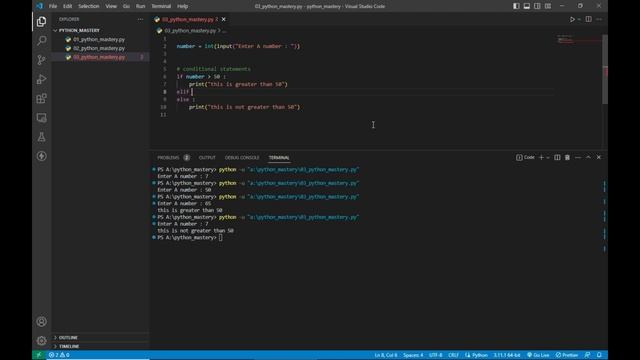This screenshot has width=640, height=360.
Task: Open 01_python_mastery.py in explorer
Action: (x=99, y=40)
